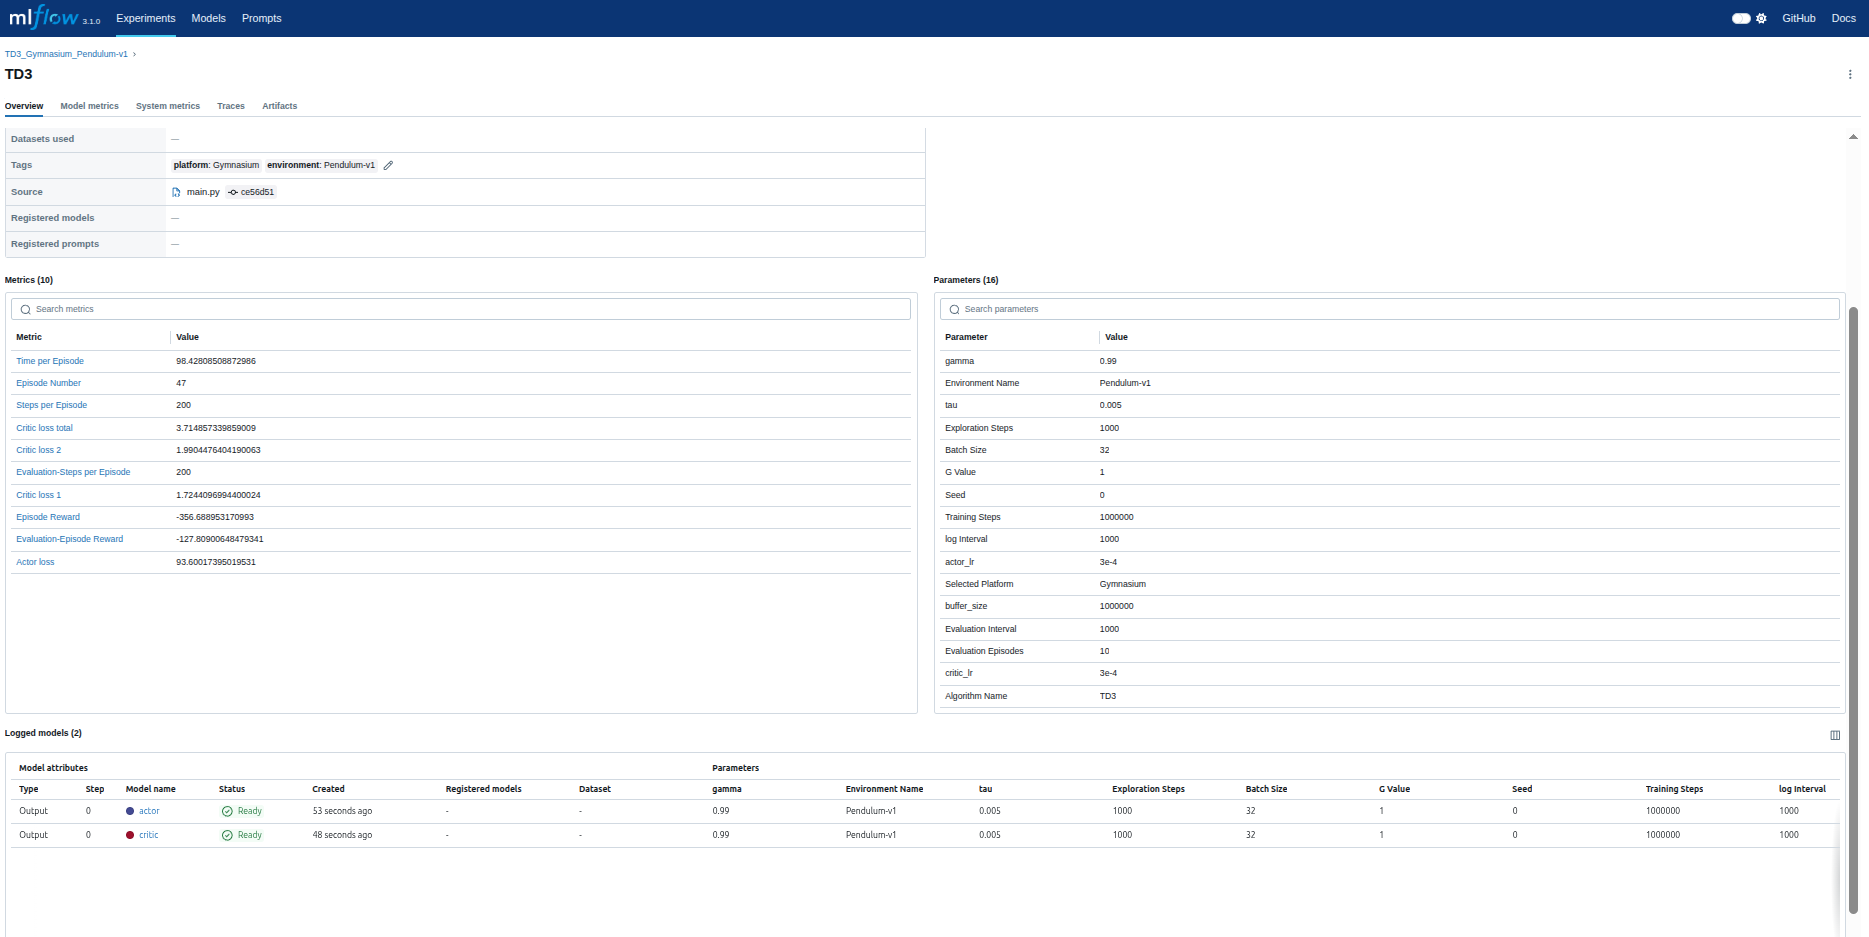Open the critic logged model
The height and width of the screenshot is (937, 1869).
click(149, 835)
